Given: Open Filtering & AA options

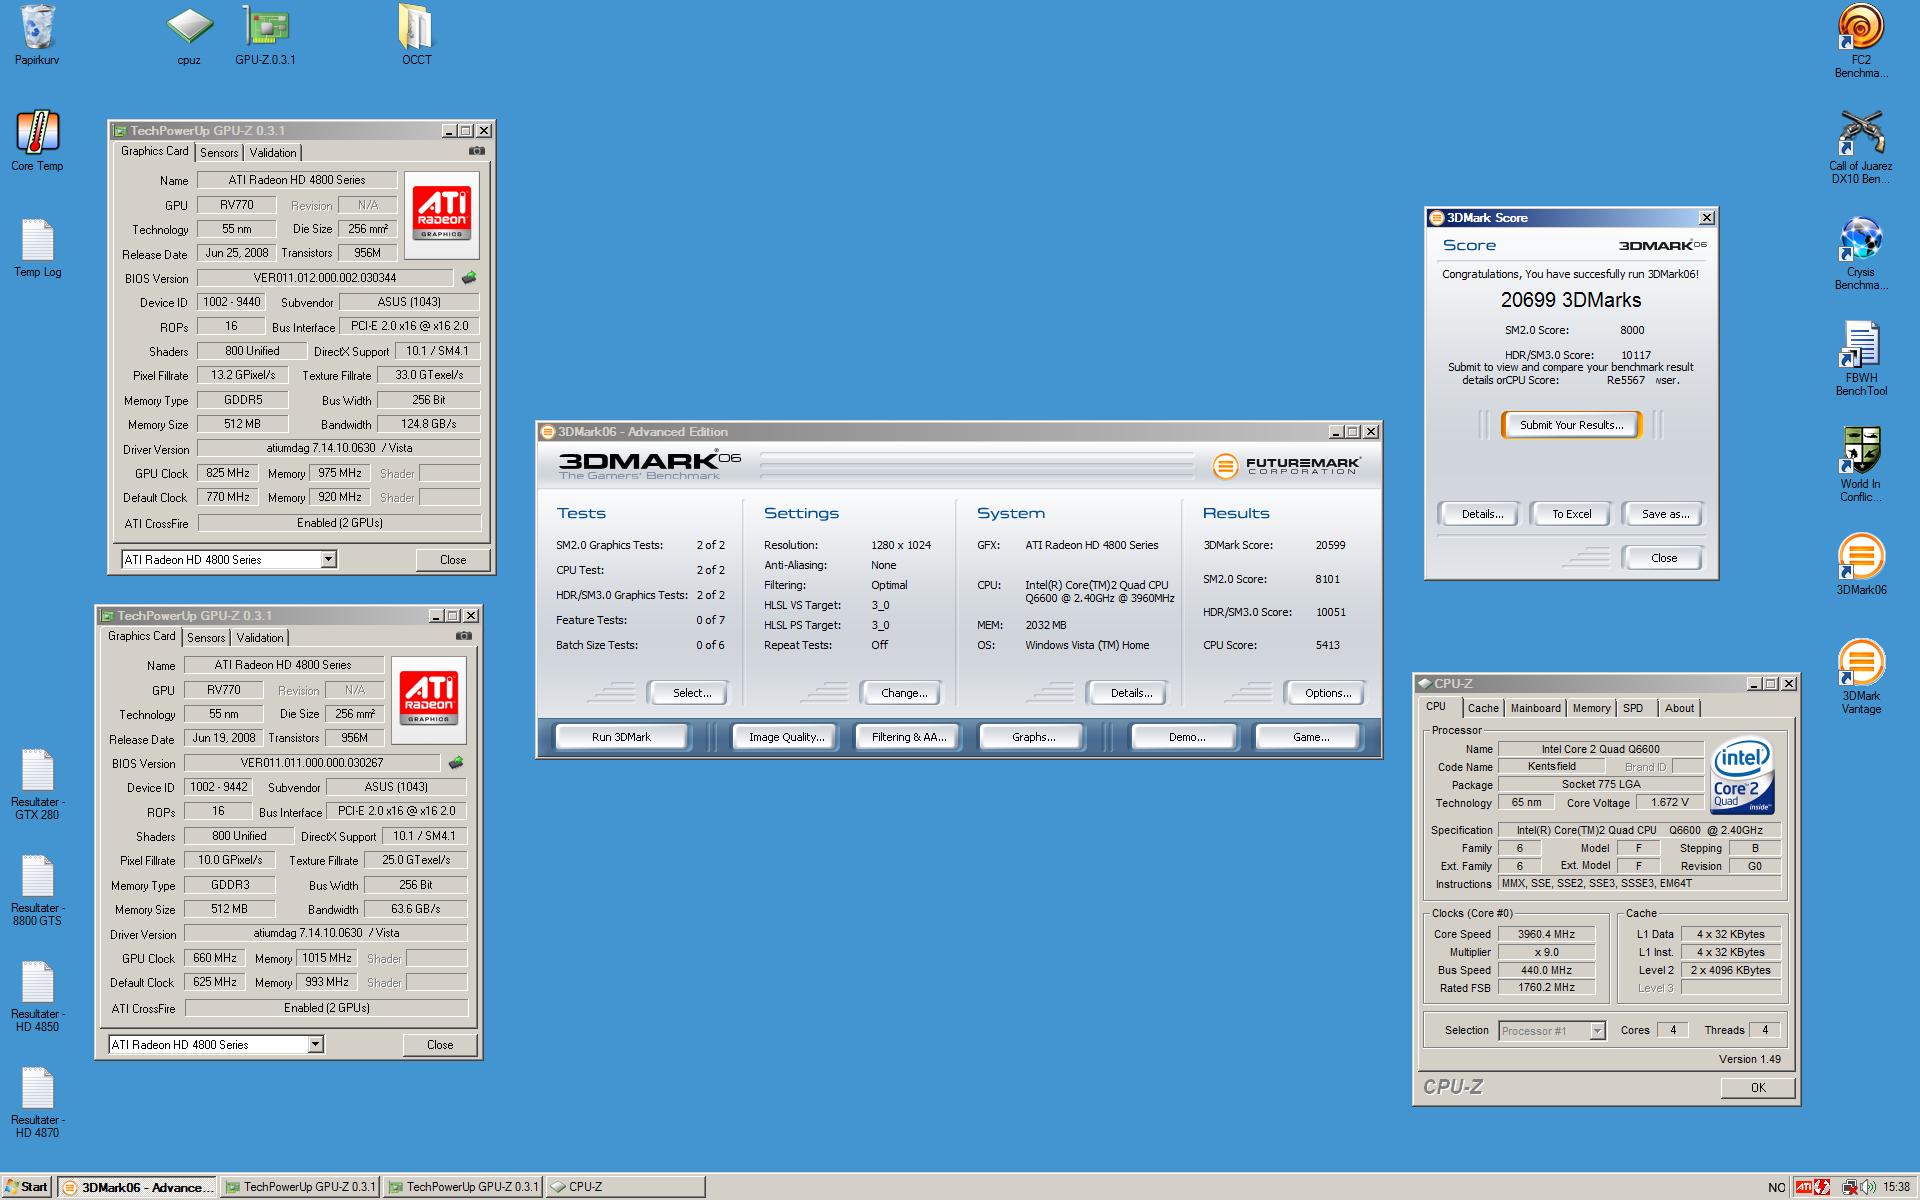Looking at the screenshot, I should click(x=908, y=737).
